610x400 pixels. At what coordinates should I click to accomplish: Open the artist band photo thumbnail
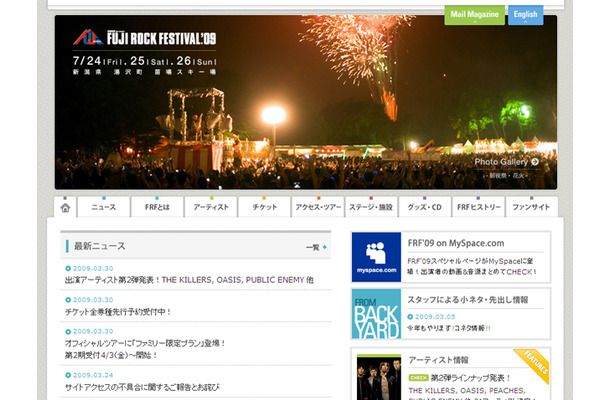[x=379, y=377]
